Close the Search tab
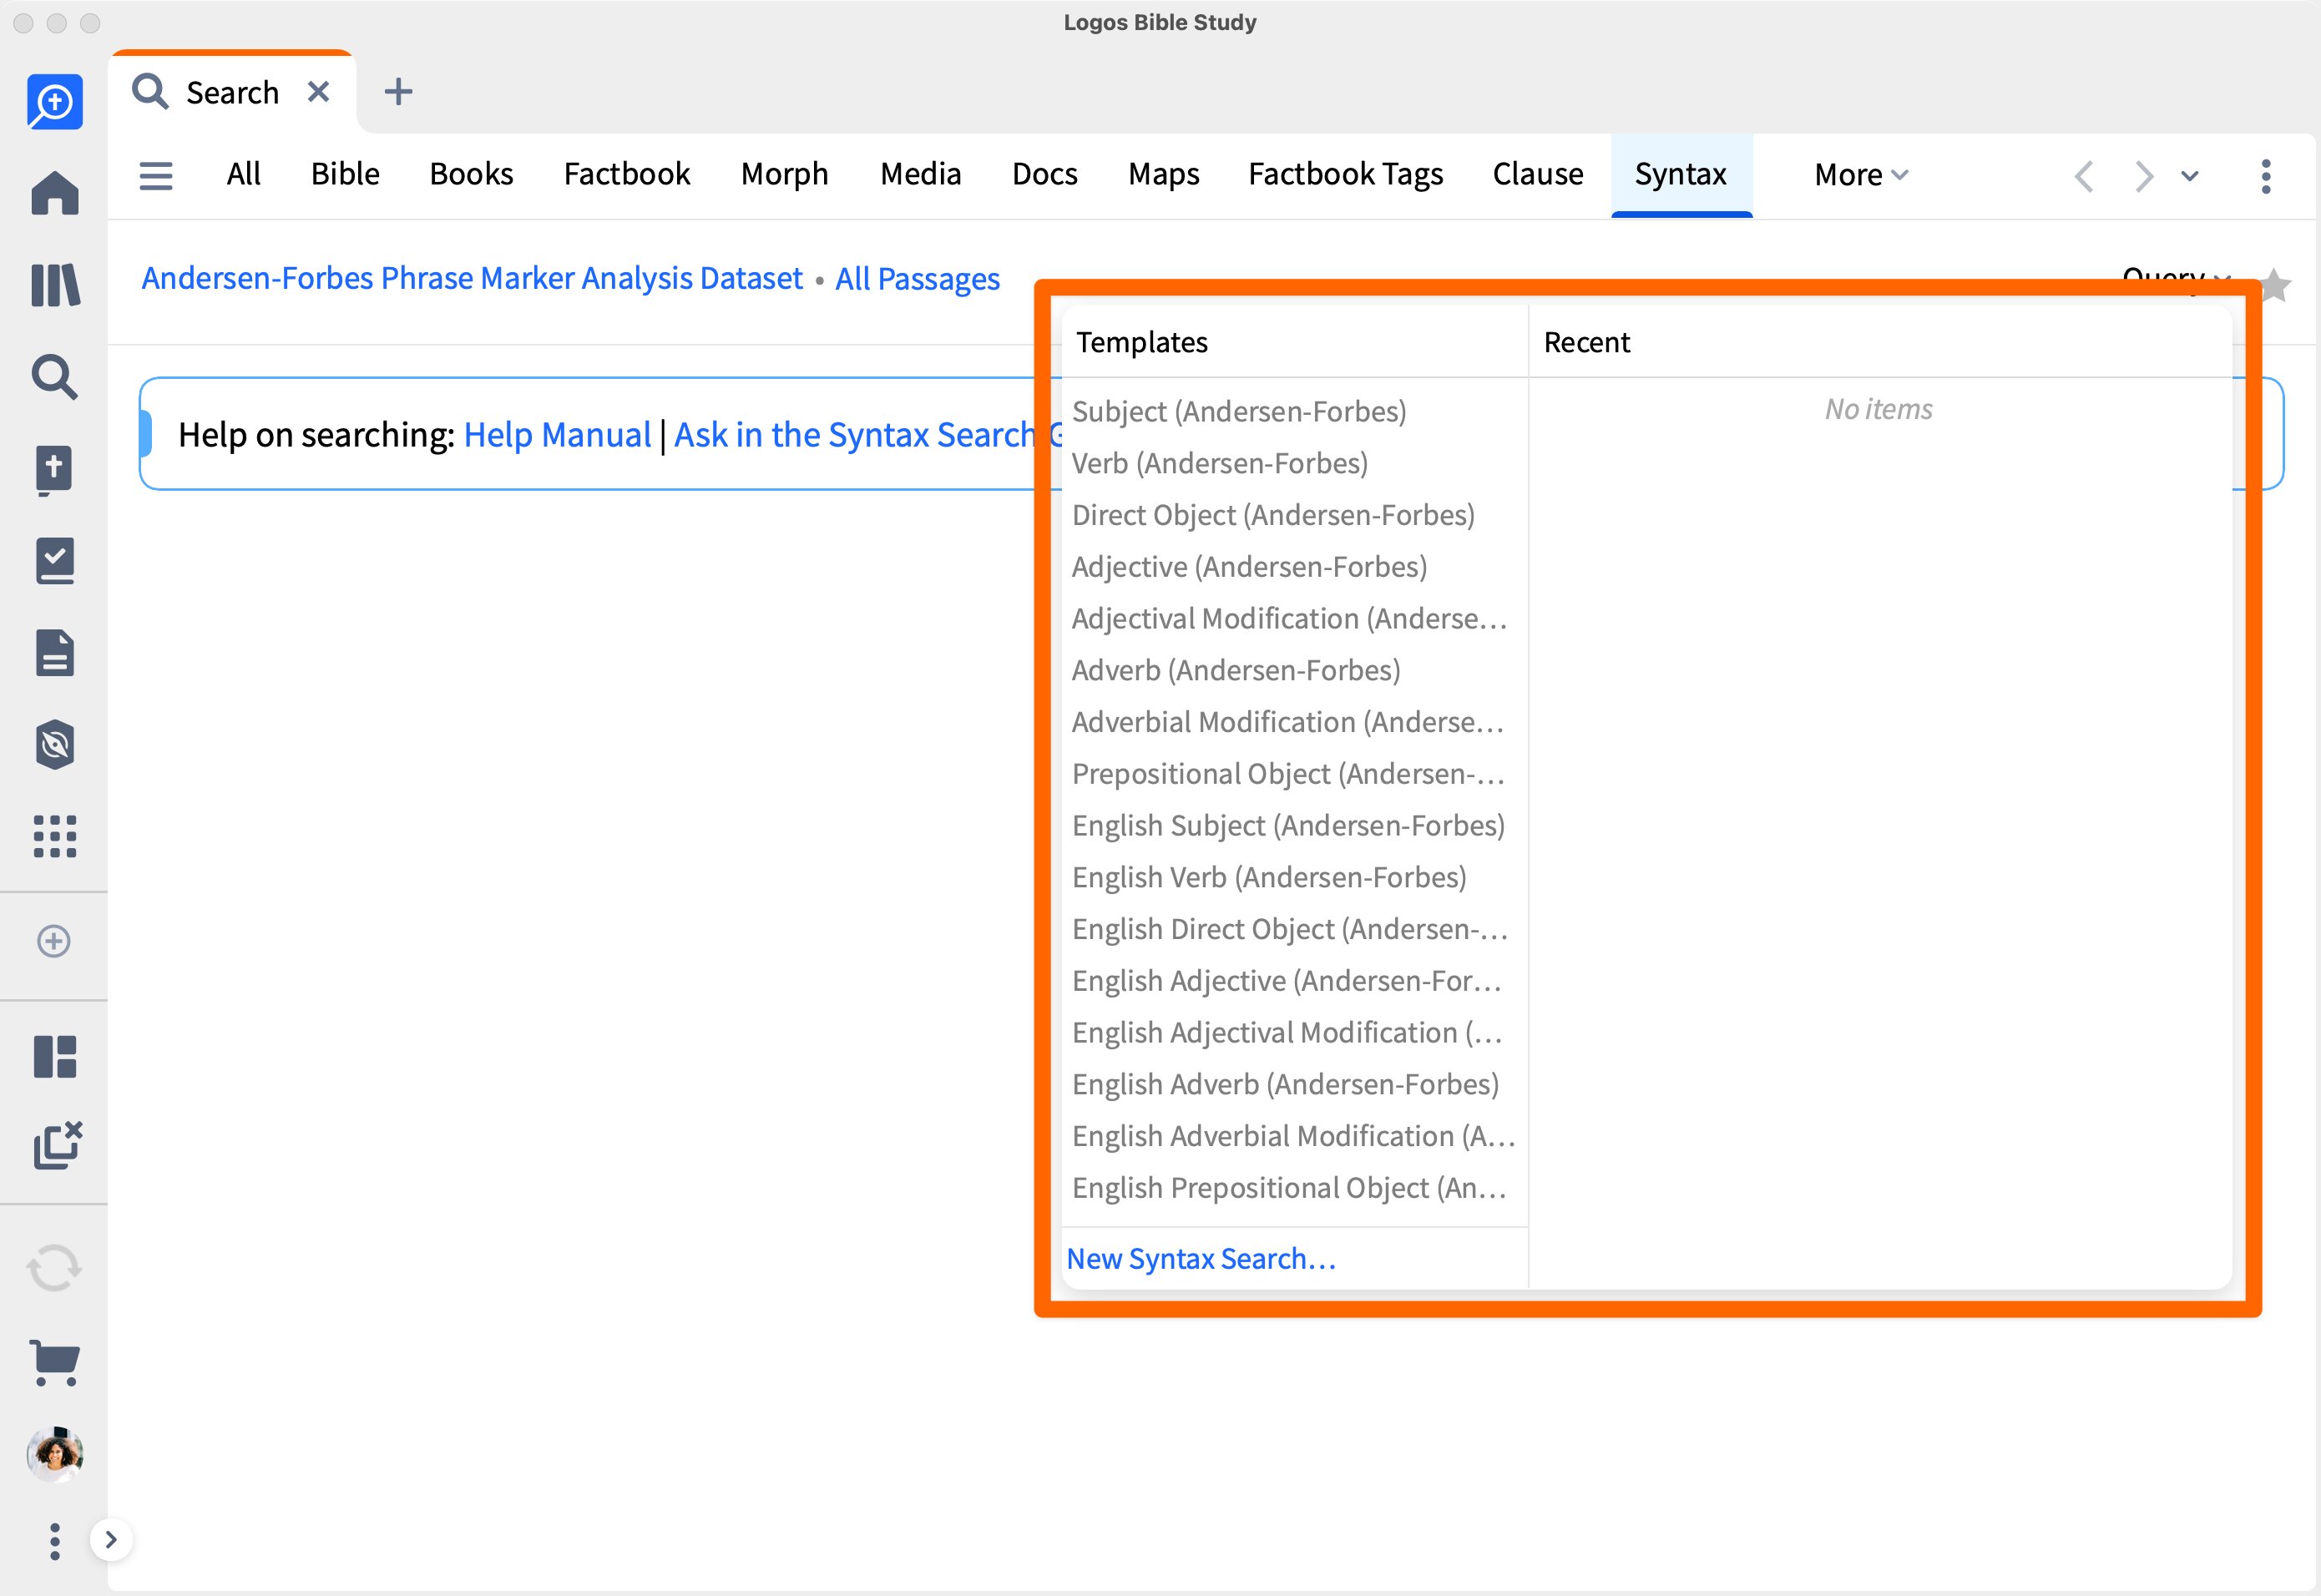Image resolution: width=2321 pixels, height=1596 pixels. (x=318, y=92)
